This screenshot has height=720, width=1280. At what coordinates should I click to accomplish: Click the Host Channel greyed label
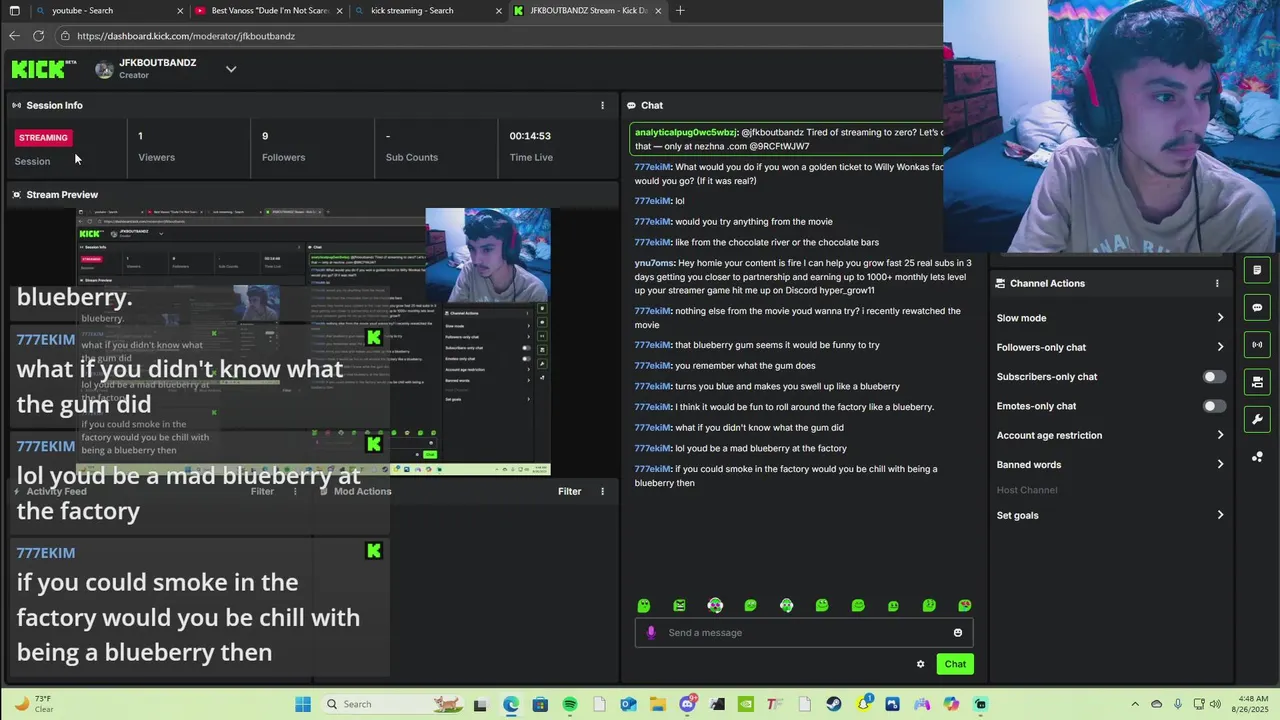tap(1027, 490)
